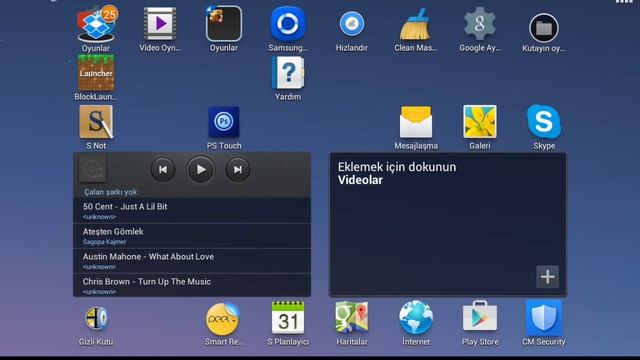The height and width of the screenshot is (360, 640).
Task: Tap the music widget album art thumbnail
Action: coord(93,169)
